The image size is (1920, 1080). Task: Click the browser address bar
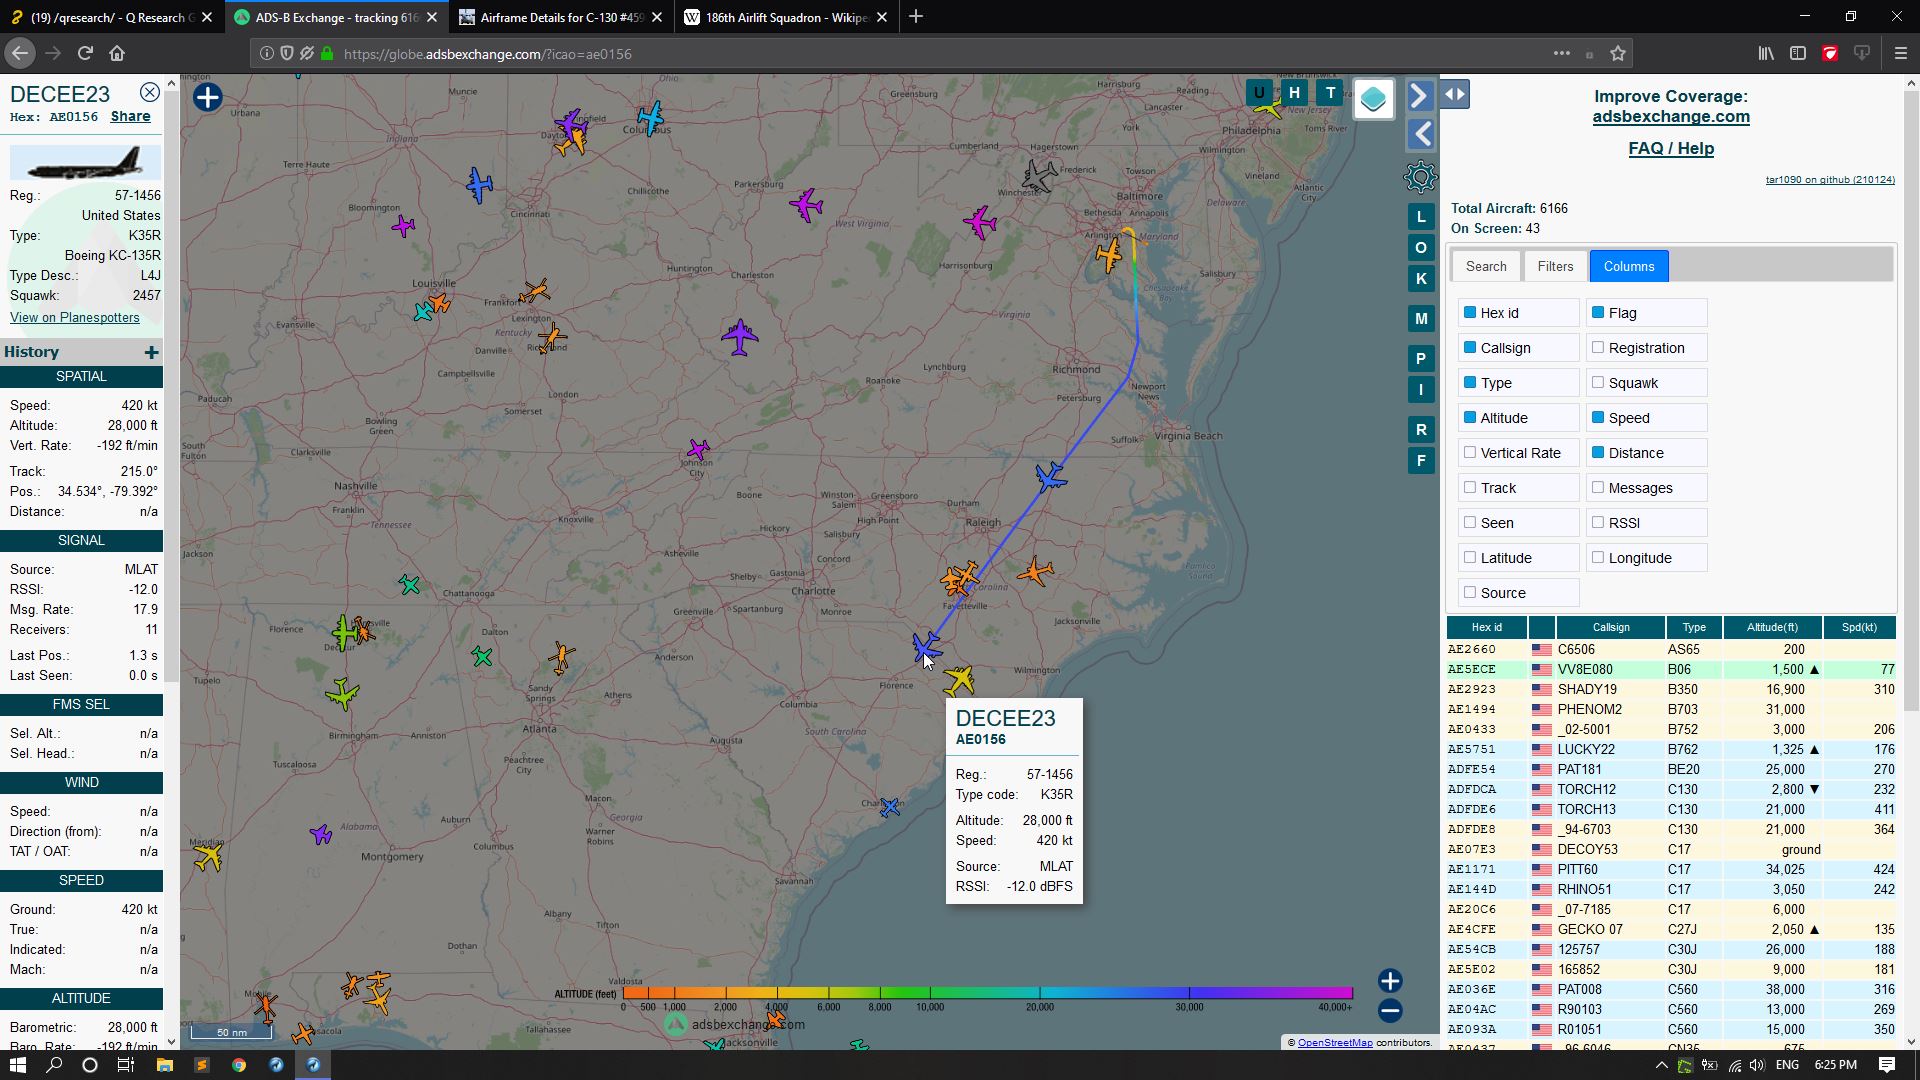(940, 54)
